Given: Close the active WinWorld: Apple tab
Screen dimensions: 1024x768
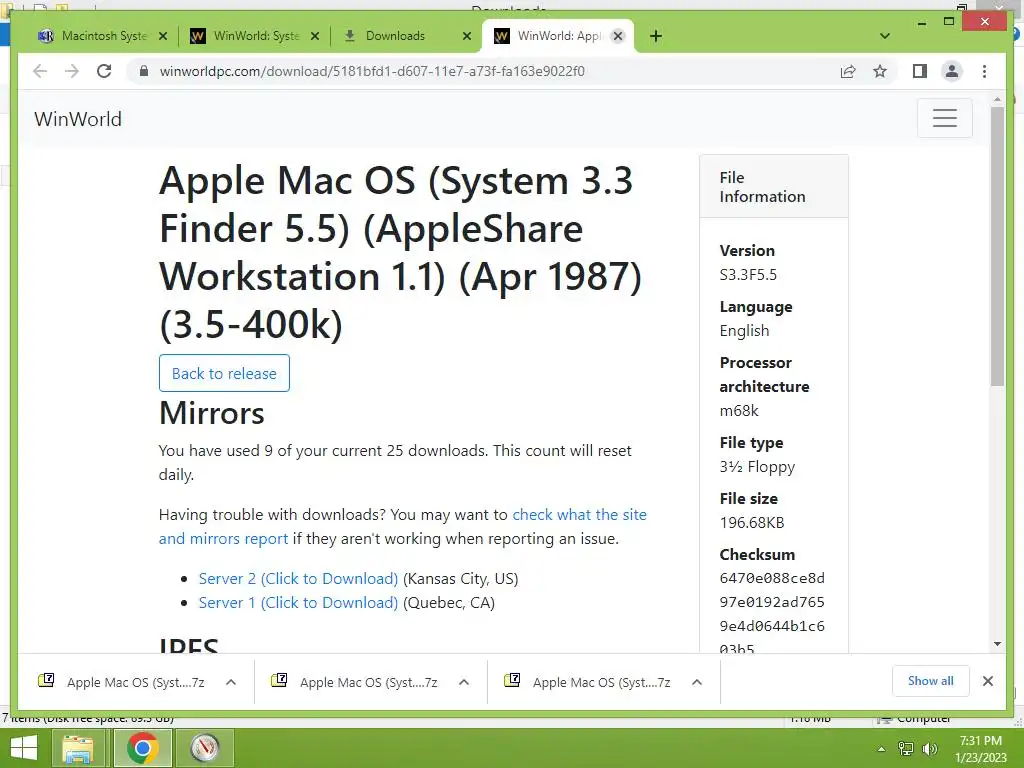Looking at the screenshot, I should [x=618, y=36].
